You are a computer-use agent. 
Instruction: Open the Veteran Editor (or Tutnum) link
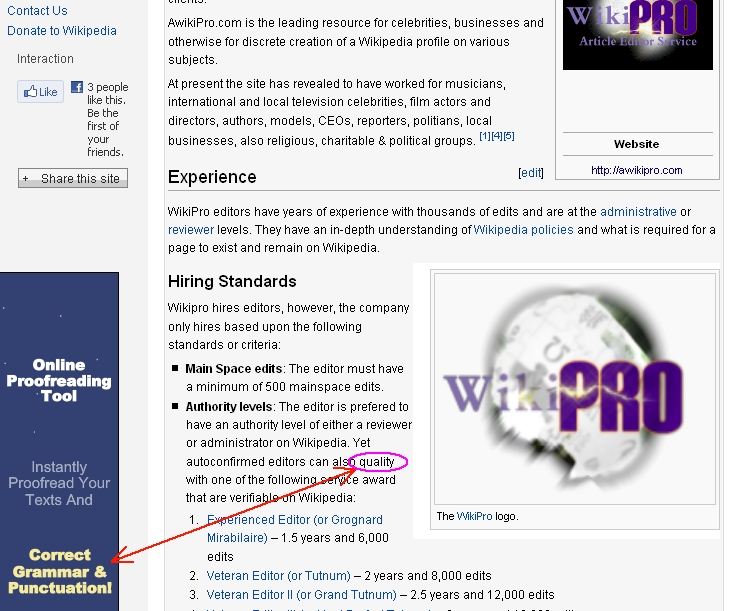(x=278, y=576)
